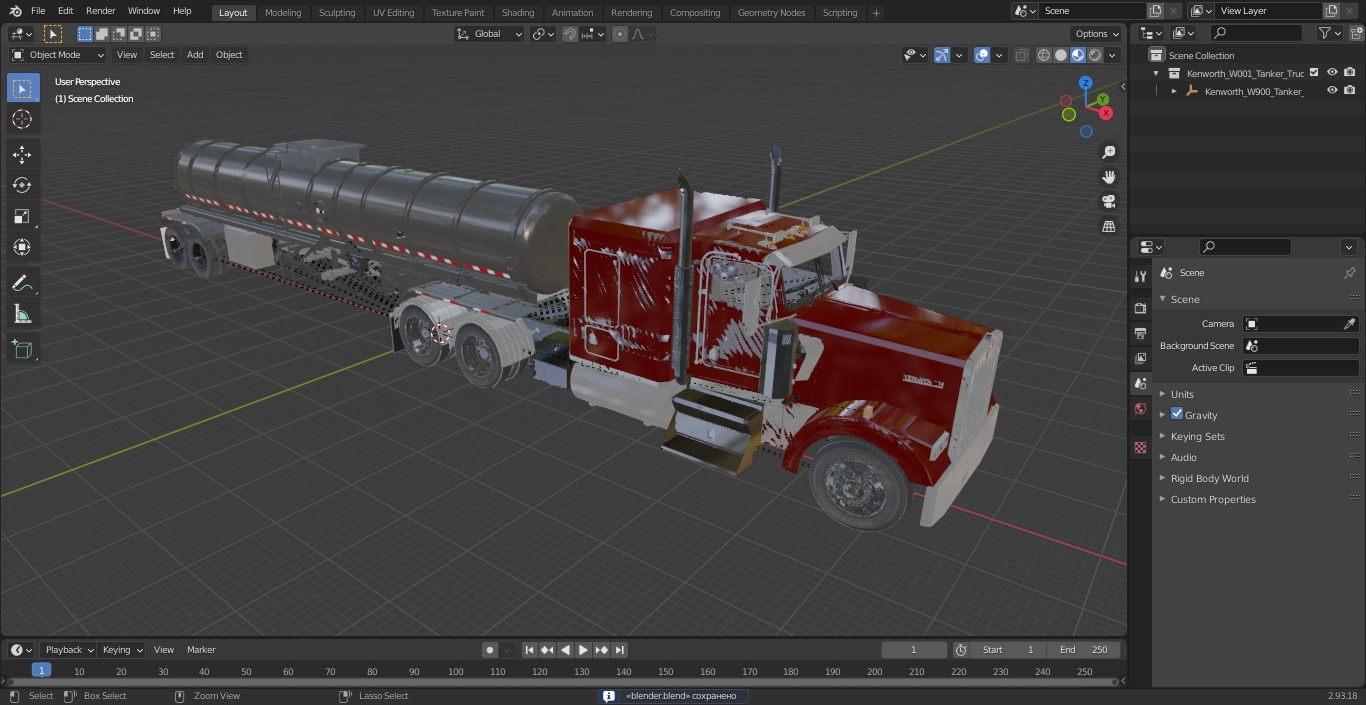
Task: Toggle proportional editing
Action: (x=620, y=34)
